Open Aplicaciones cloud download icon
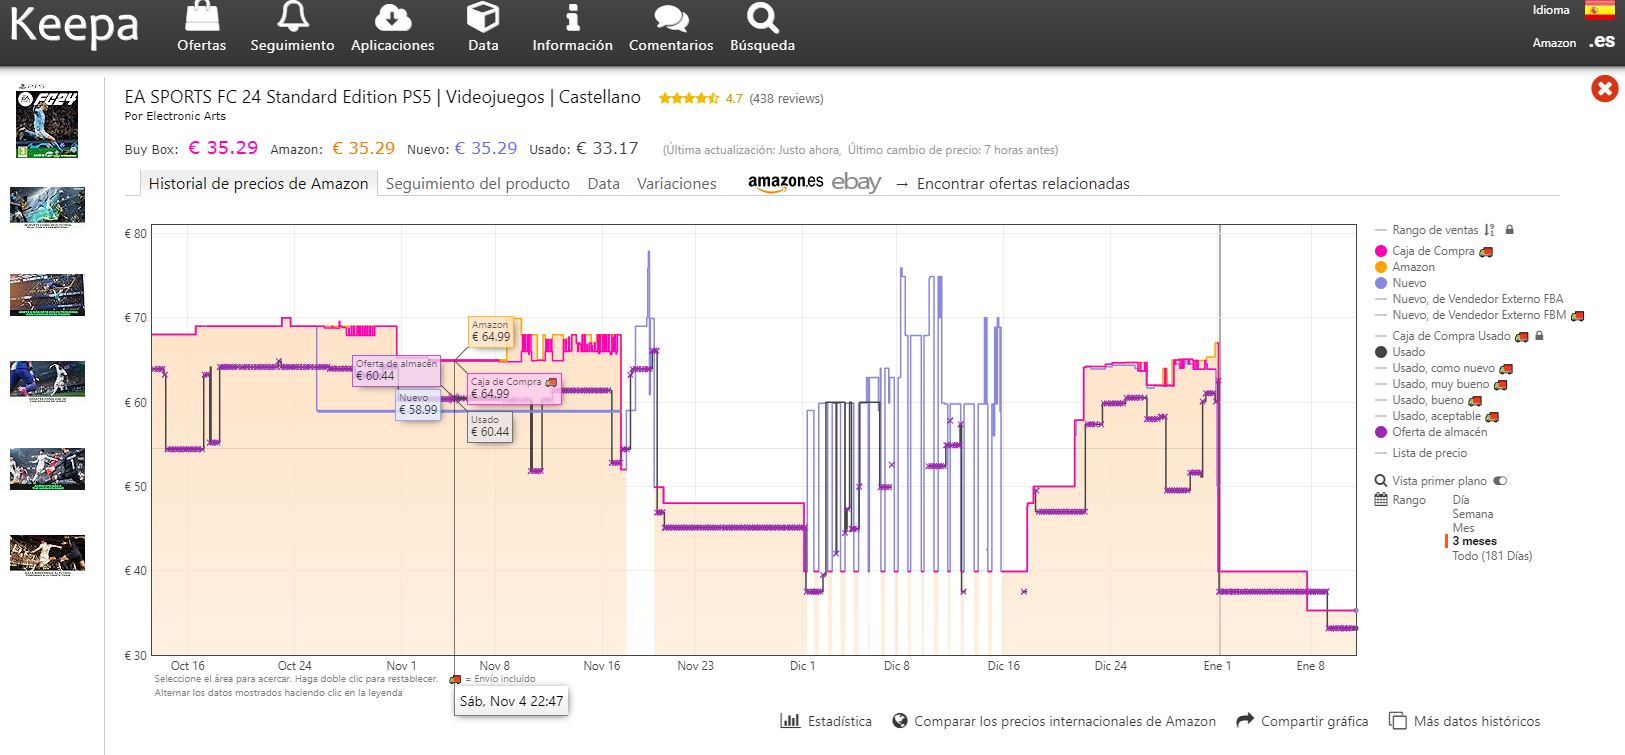 pos(392,17)
